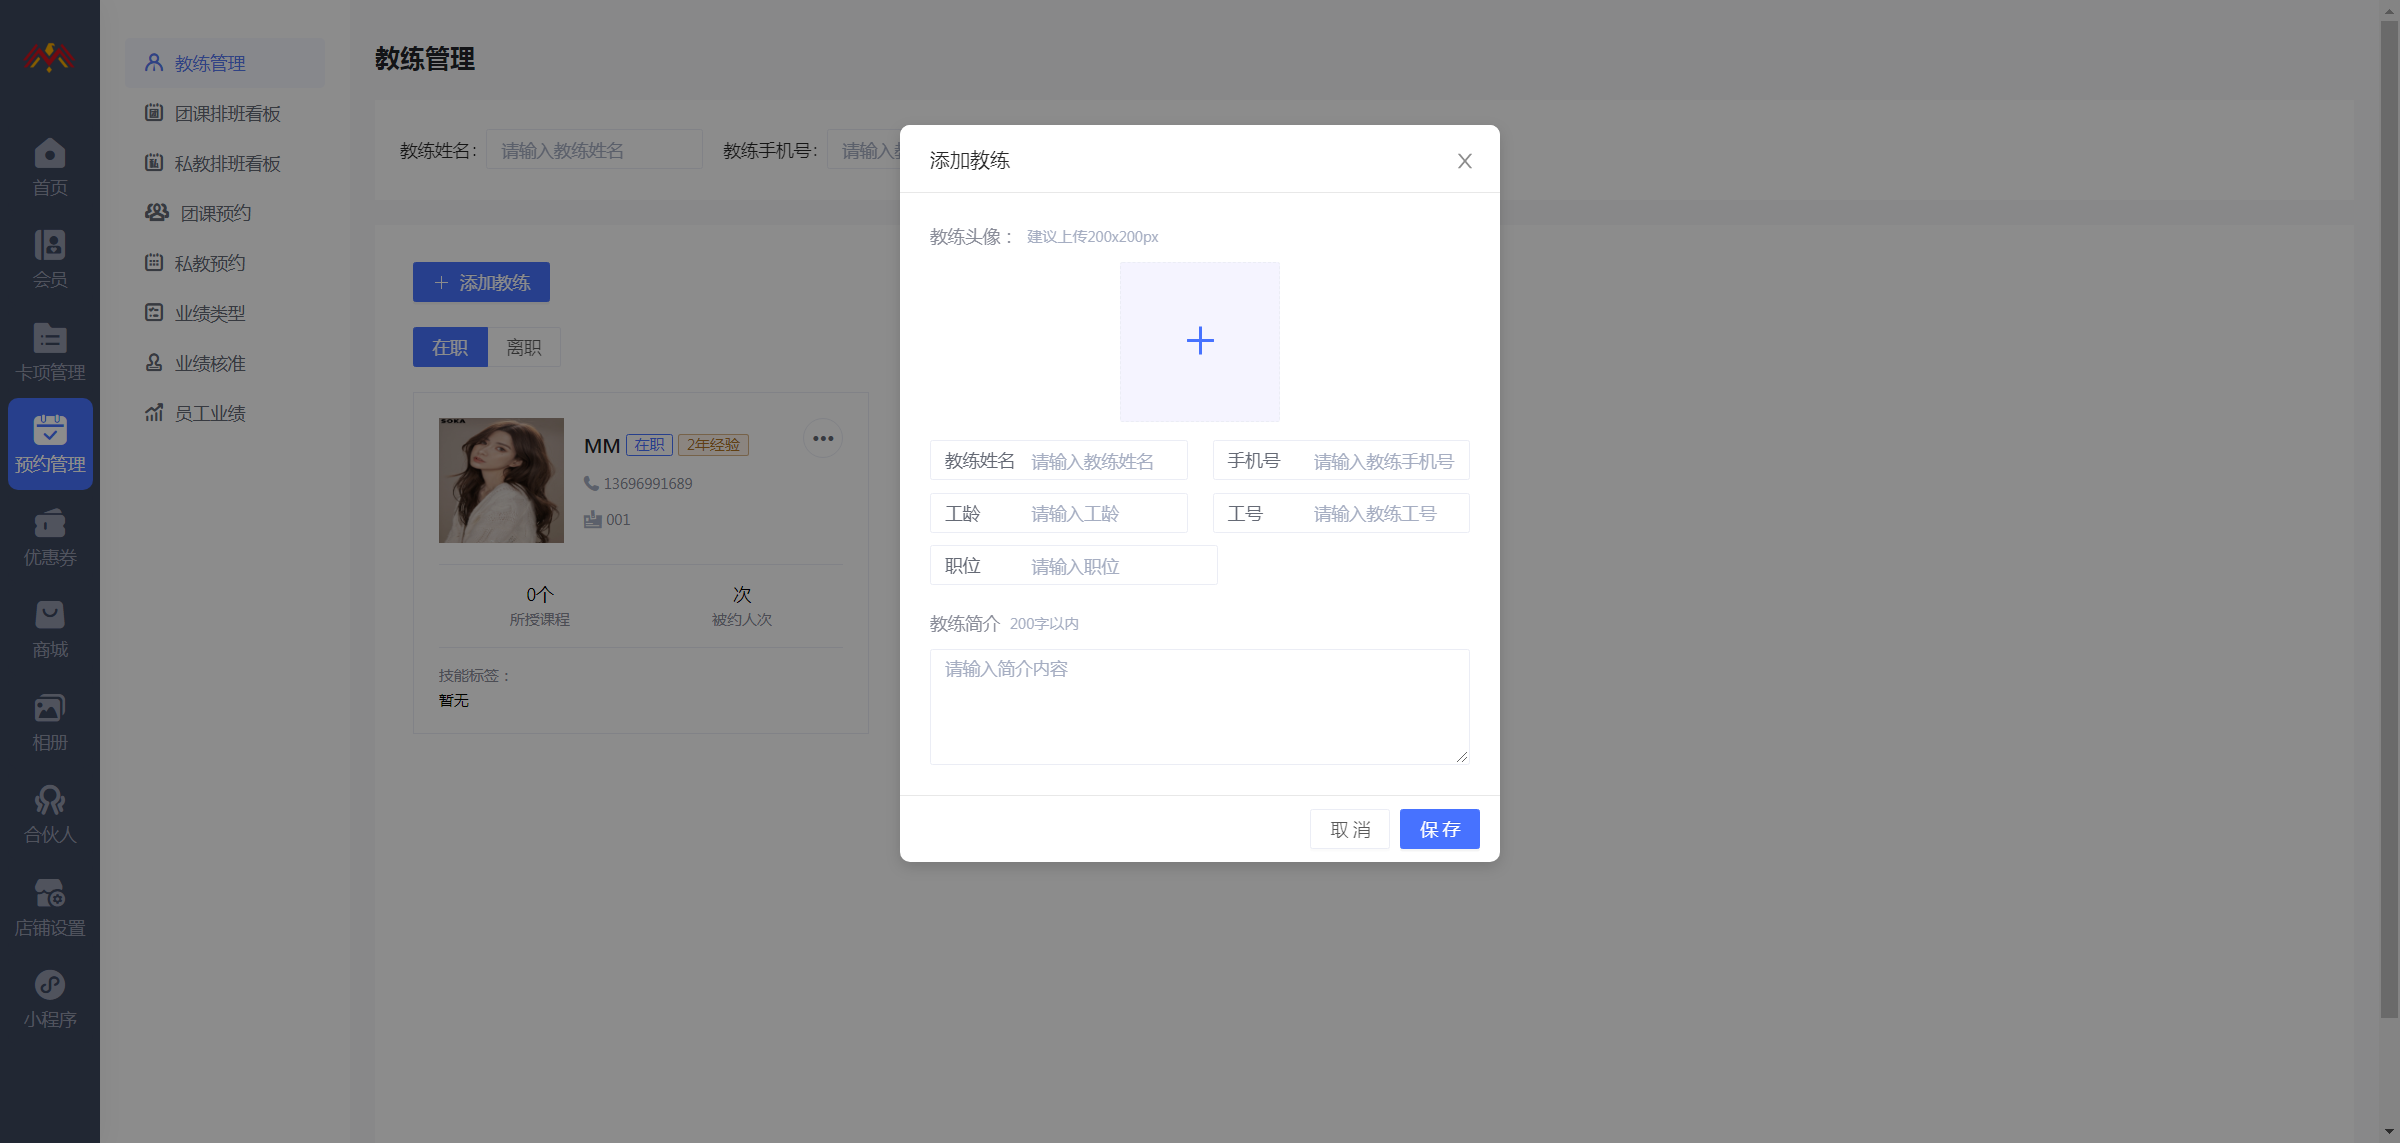Open 业绩核准 in the submenu
Image resolution: width=2400 pixels, height=1143 pixels.
coord(225,363)
